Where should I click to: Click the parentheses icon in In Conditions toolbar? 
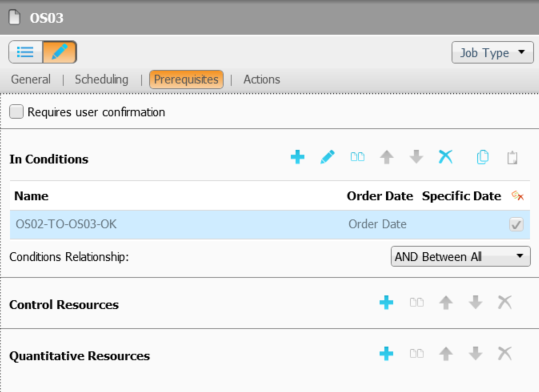[358, 157]
